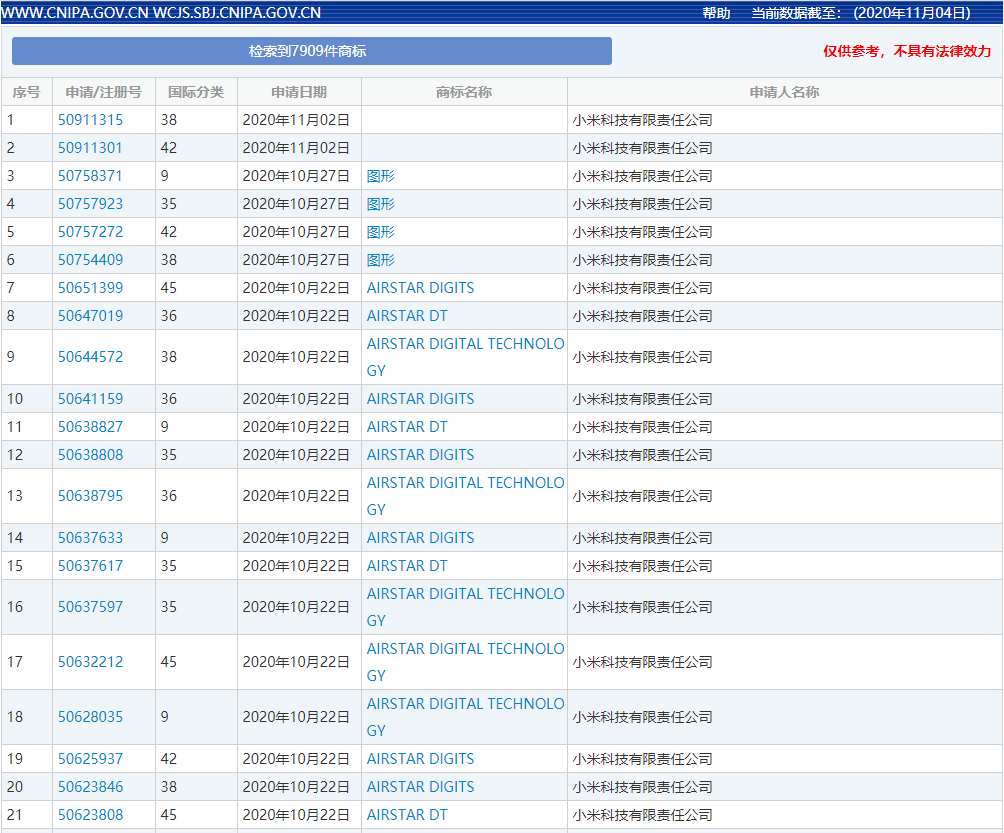Viewport: 1004px width, 833px height.
Task: Open registration number 50625937
Action: pos(90,759)
